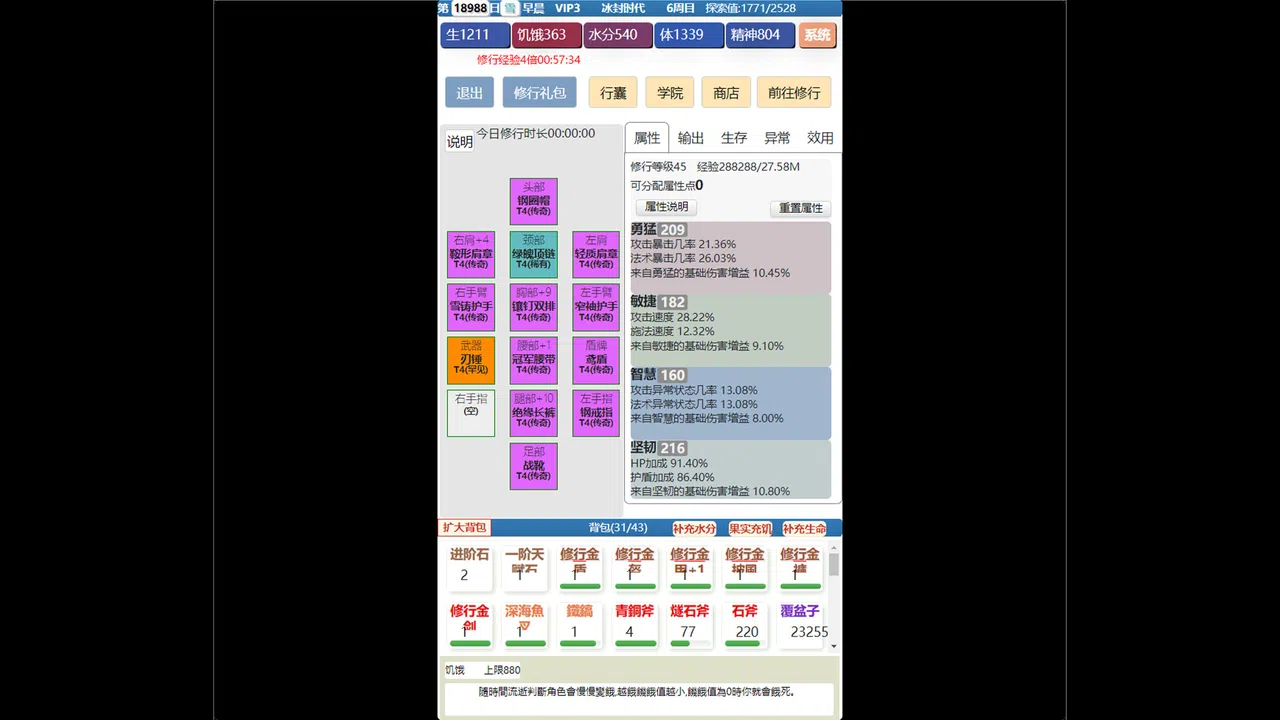The width and height of the screenshot is (1280, 720).
Task: Click the 修行经验4倍 timer text
Action: point(528,60)
